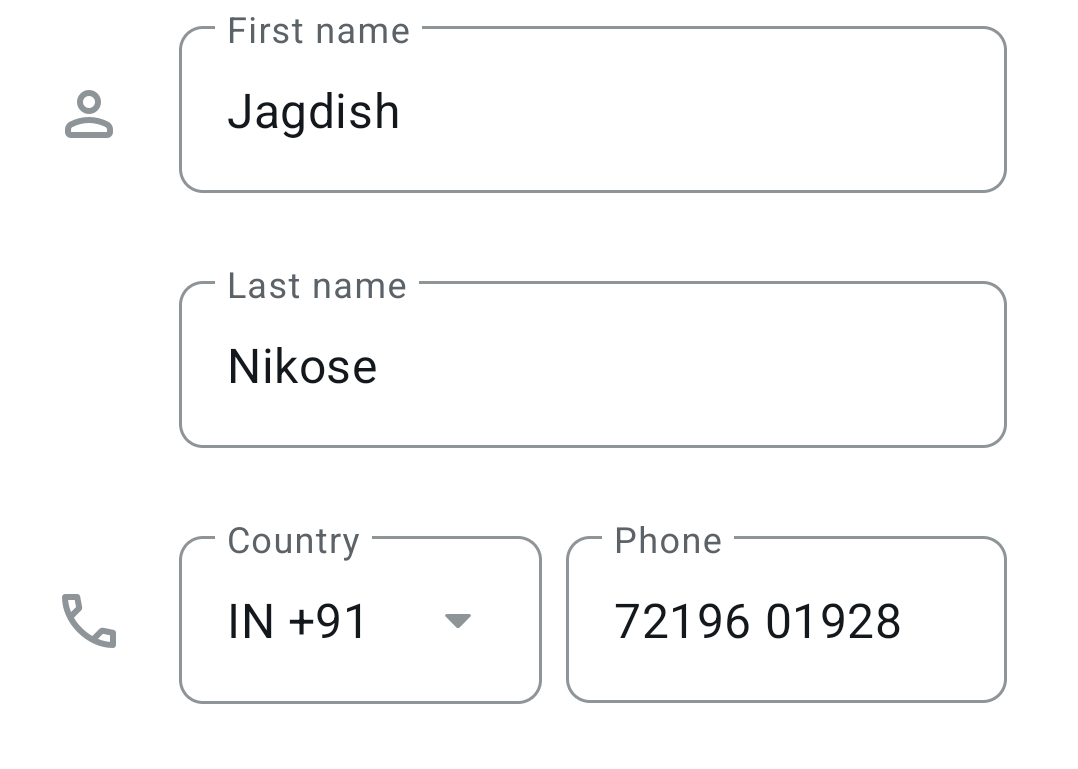Click the person contact icon
This screenshot has width=1078, height=769.
[89, 113]
